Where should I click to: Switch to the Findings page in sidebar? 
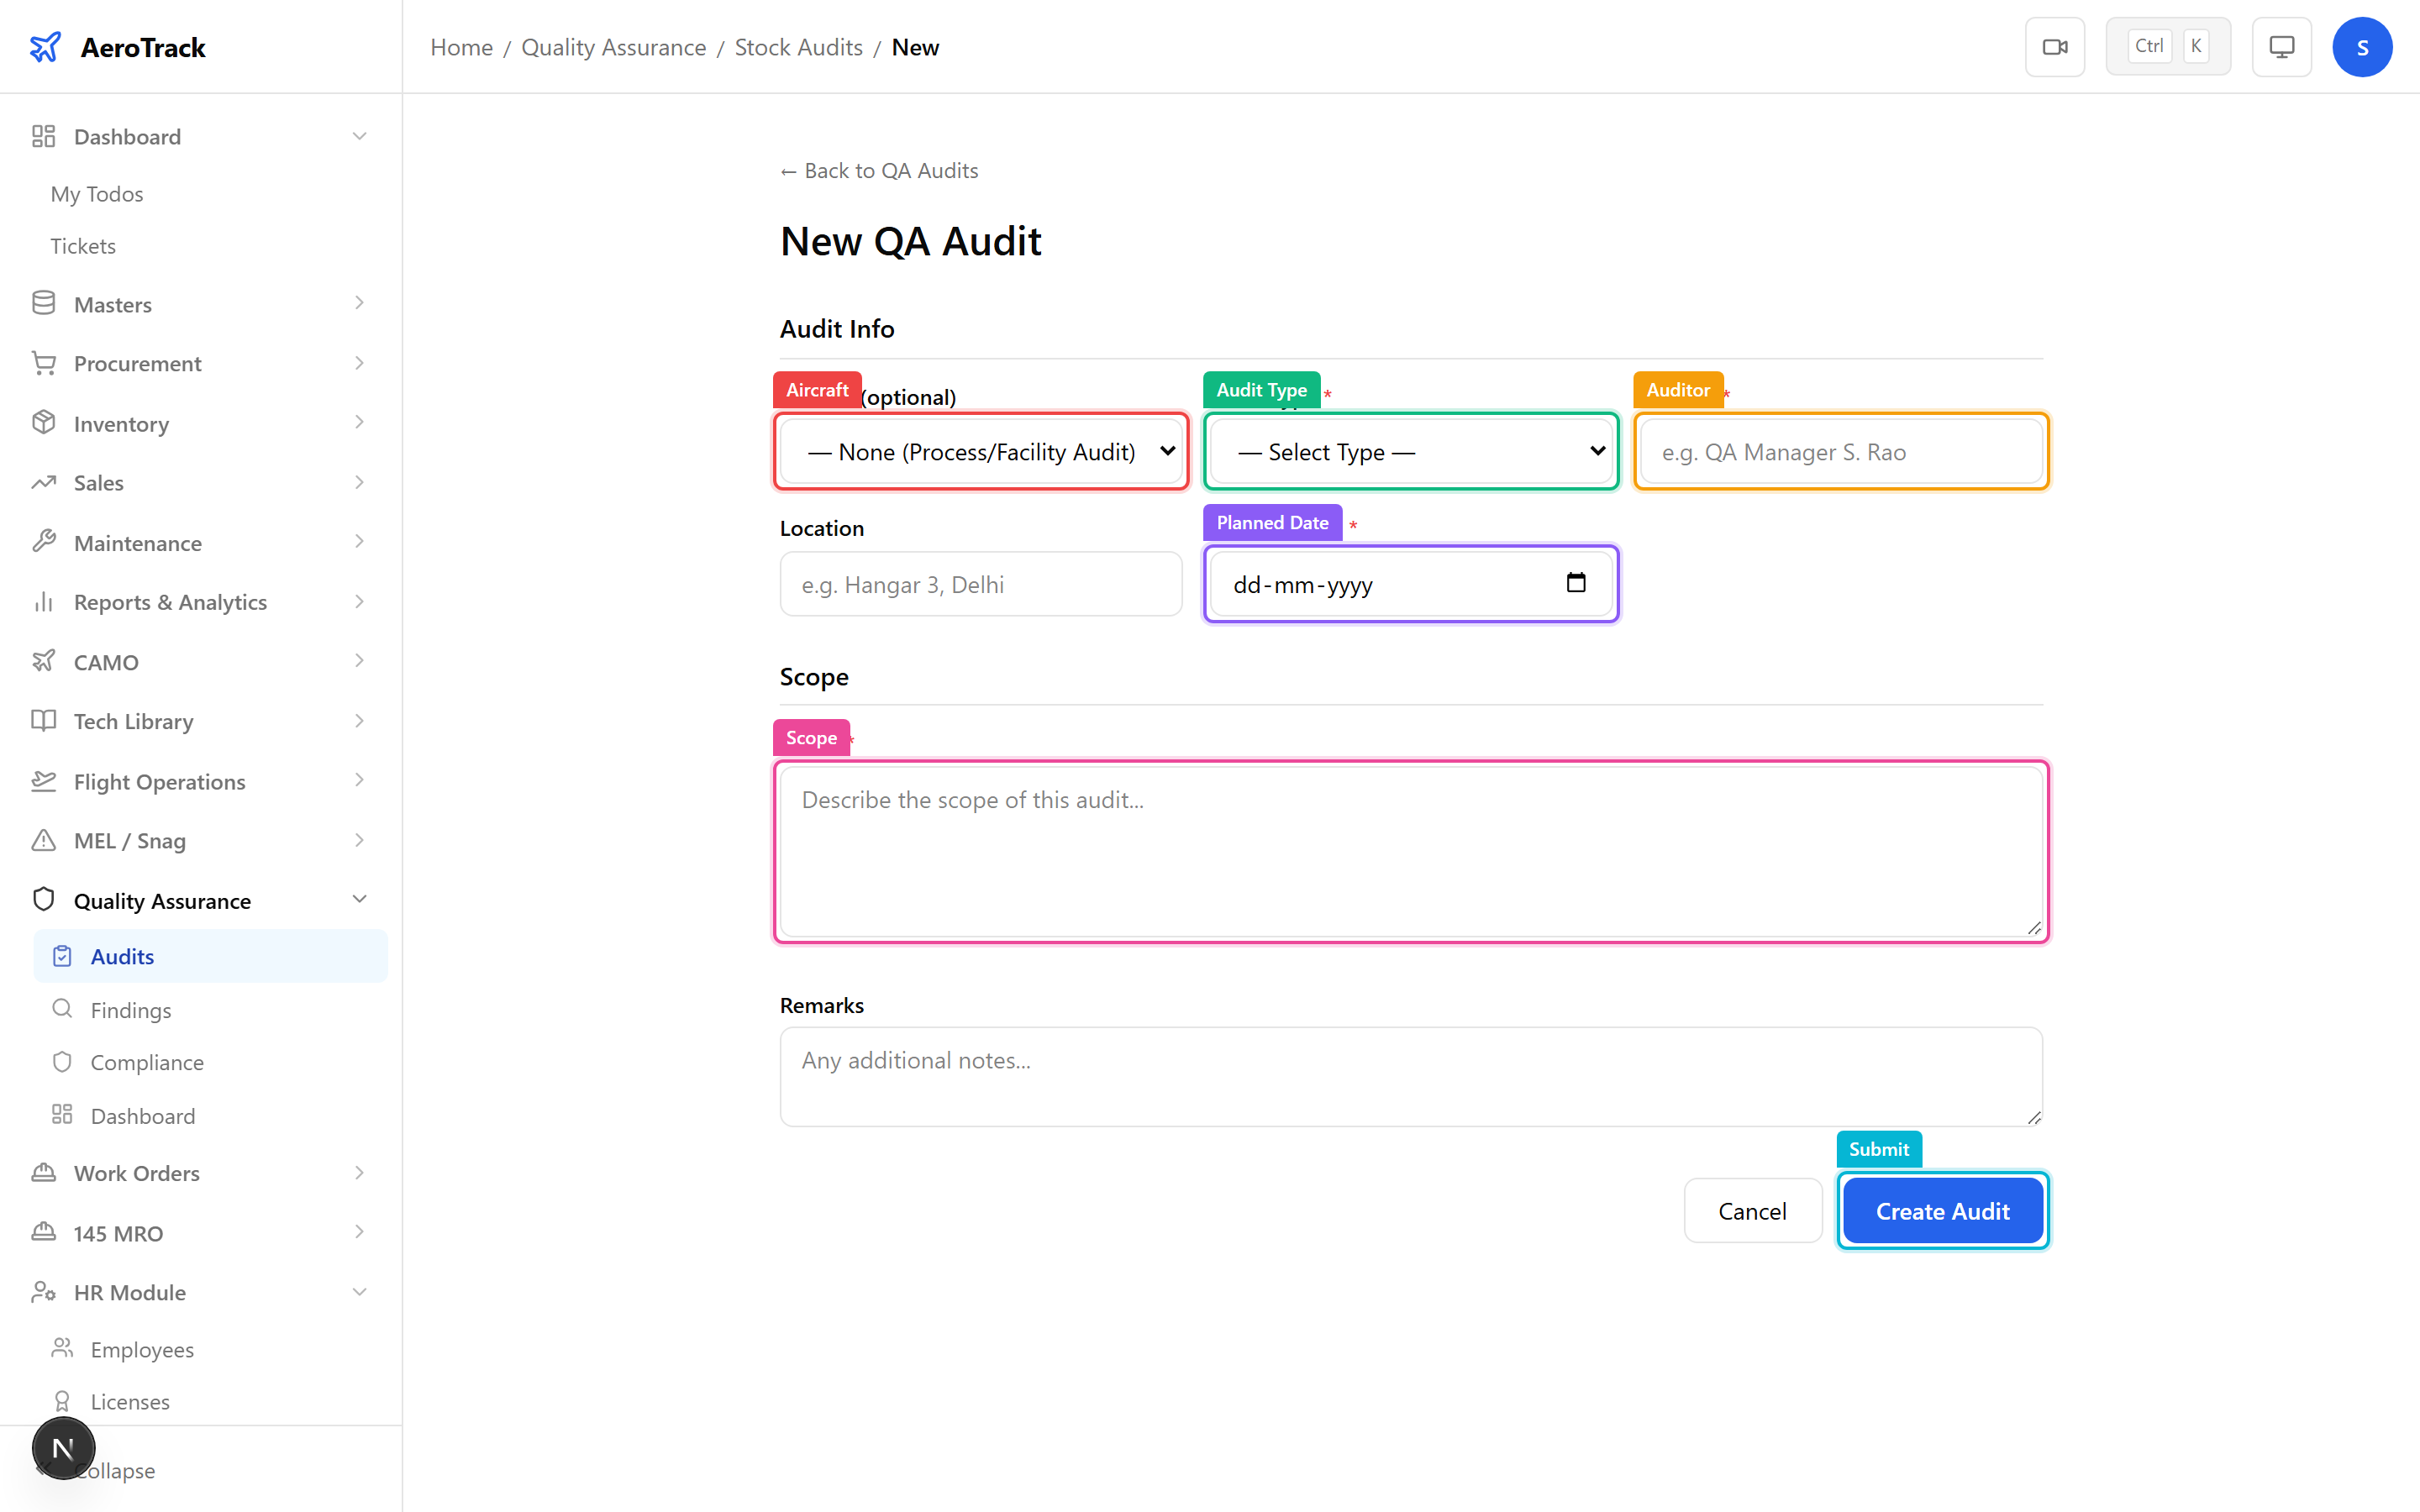tap(131, 1009)
